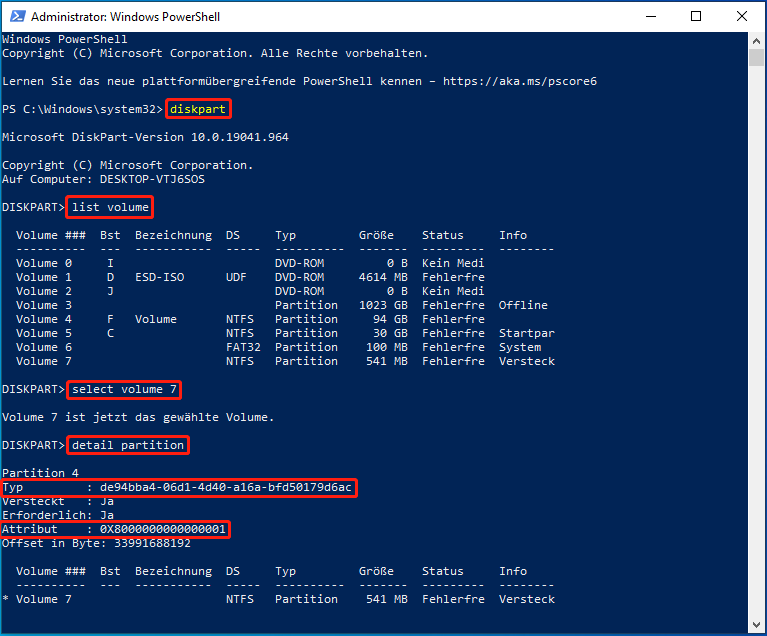
Task: Minimize the PowerShell window
Action: (x=651, y=17)
